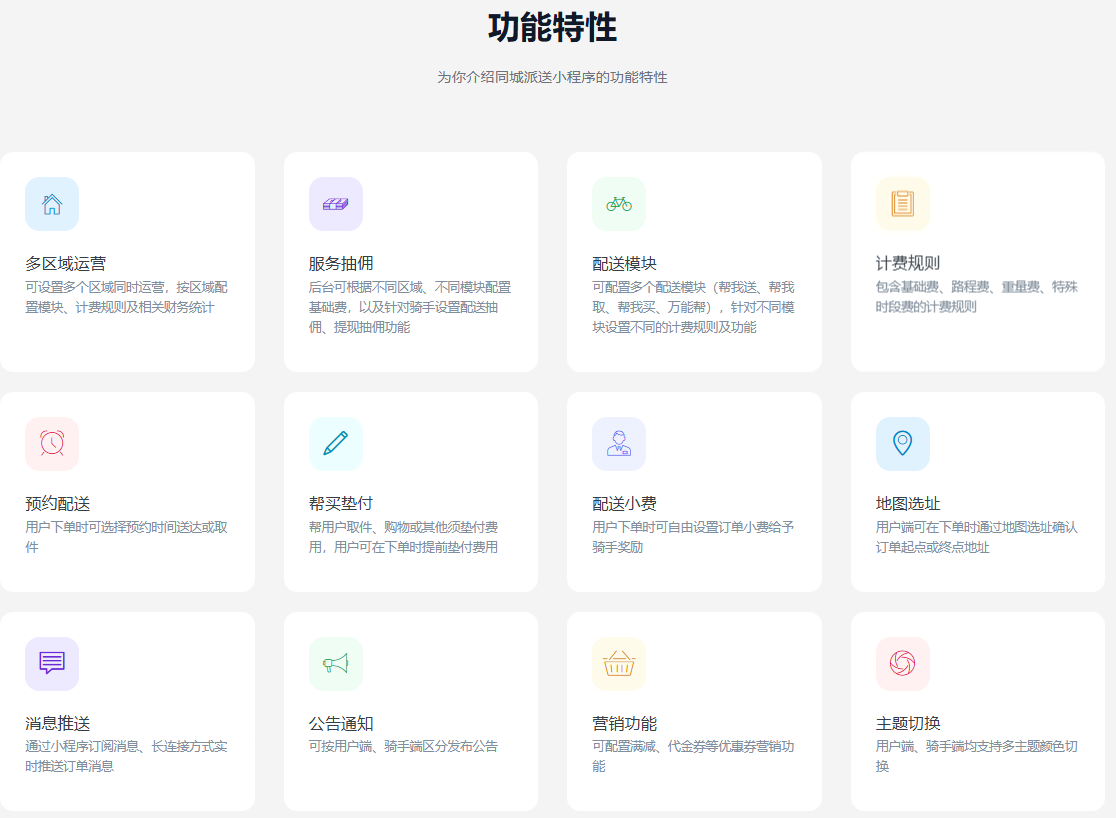Click the aperture icon for 主题切换
This screenshot has width=1116, height=818.
[902, 663]
